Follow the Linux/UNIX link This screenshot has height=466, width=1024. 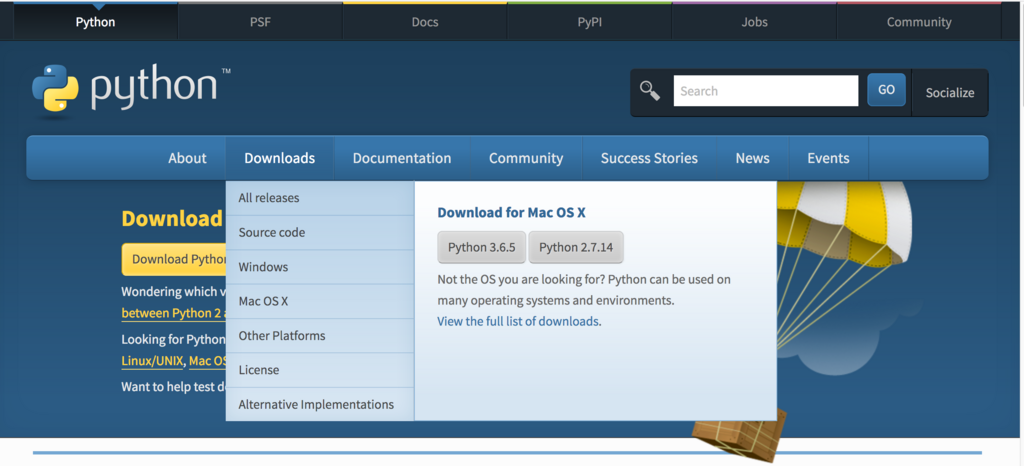(x=152, y=361)
